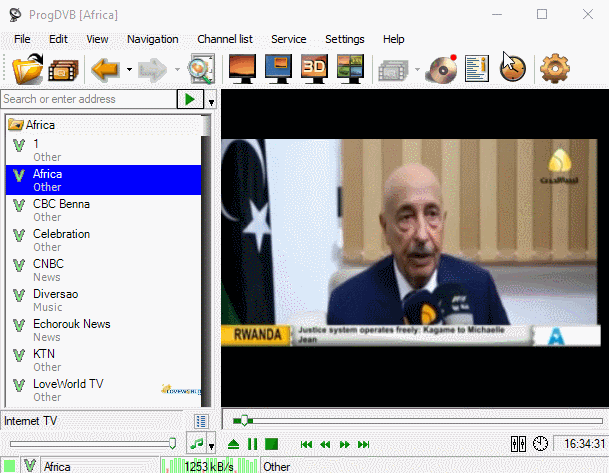Expand the forward arrow history dropdown

(x=177, y=70)
